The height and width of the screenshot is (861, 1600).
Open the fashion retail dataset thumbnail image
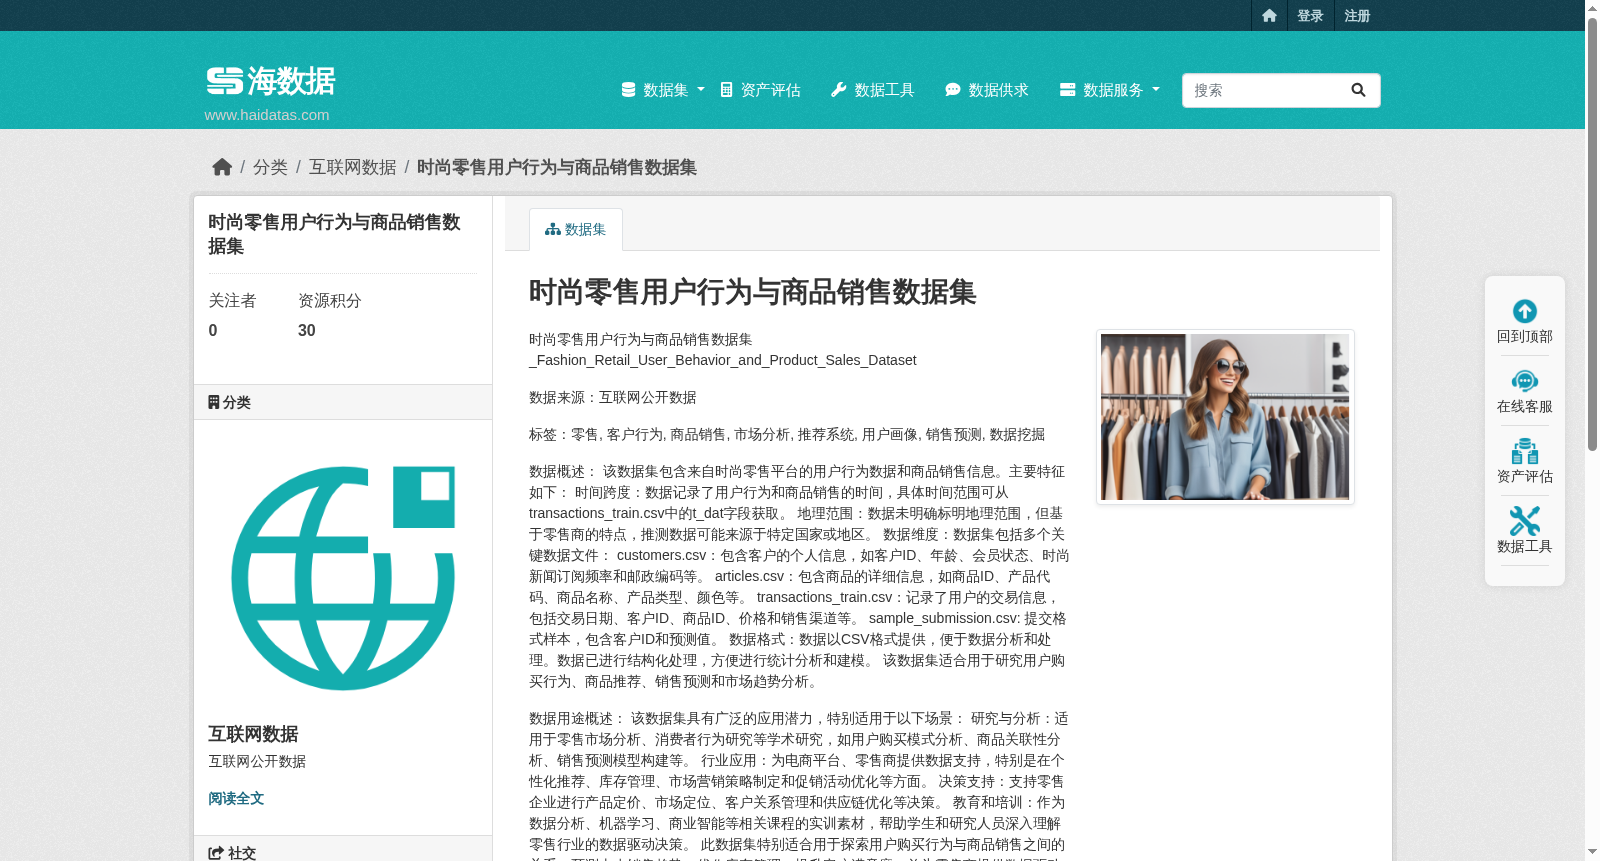click(x=1225, y=417)
